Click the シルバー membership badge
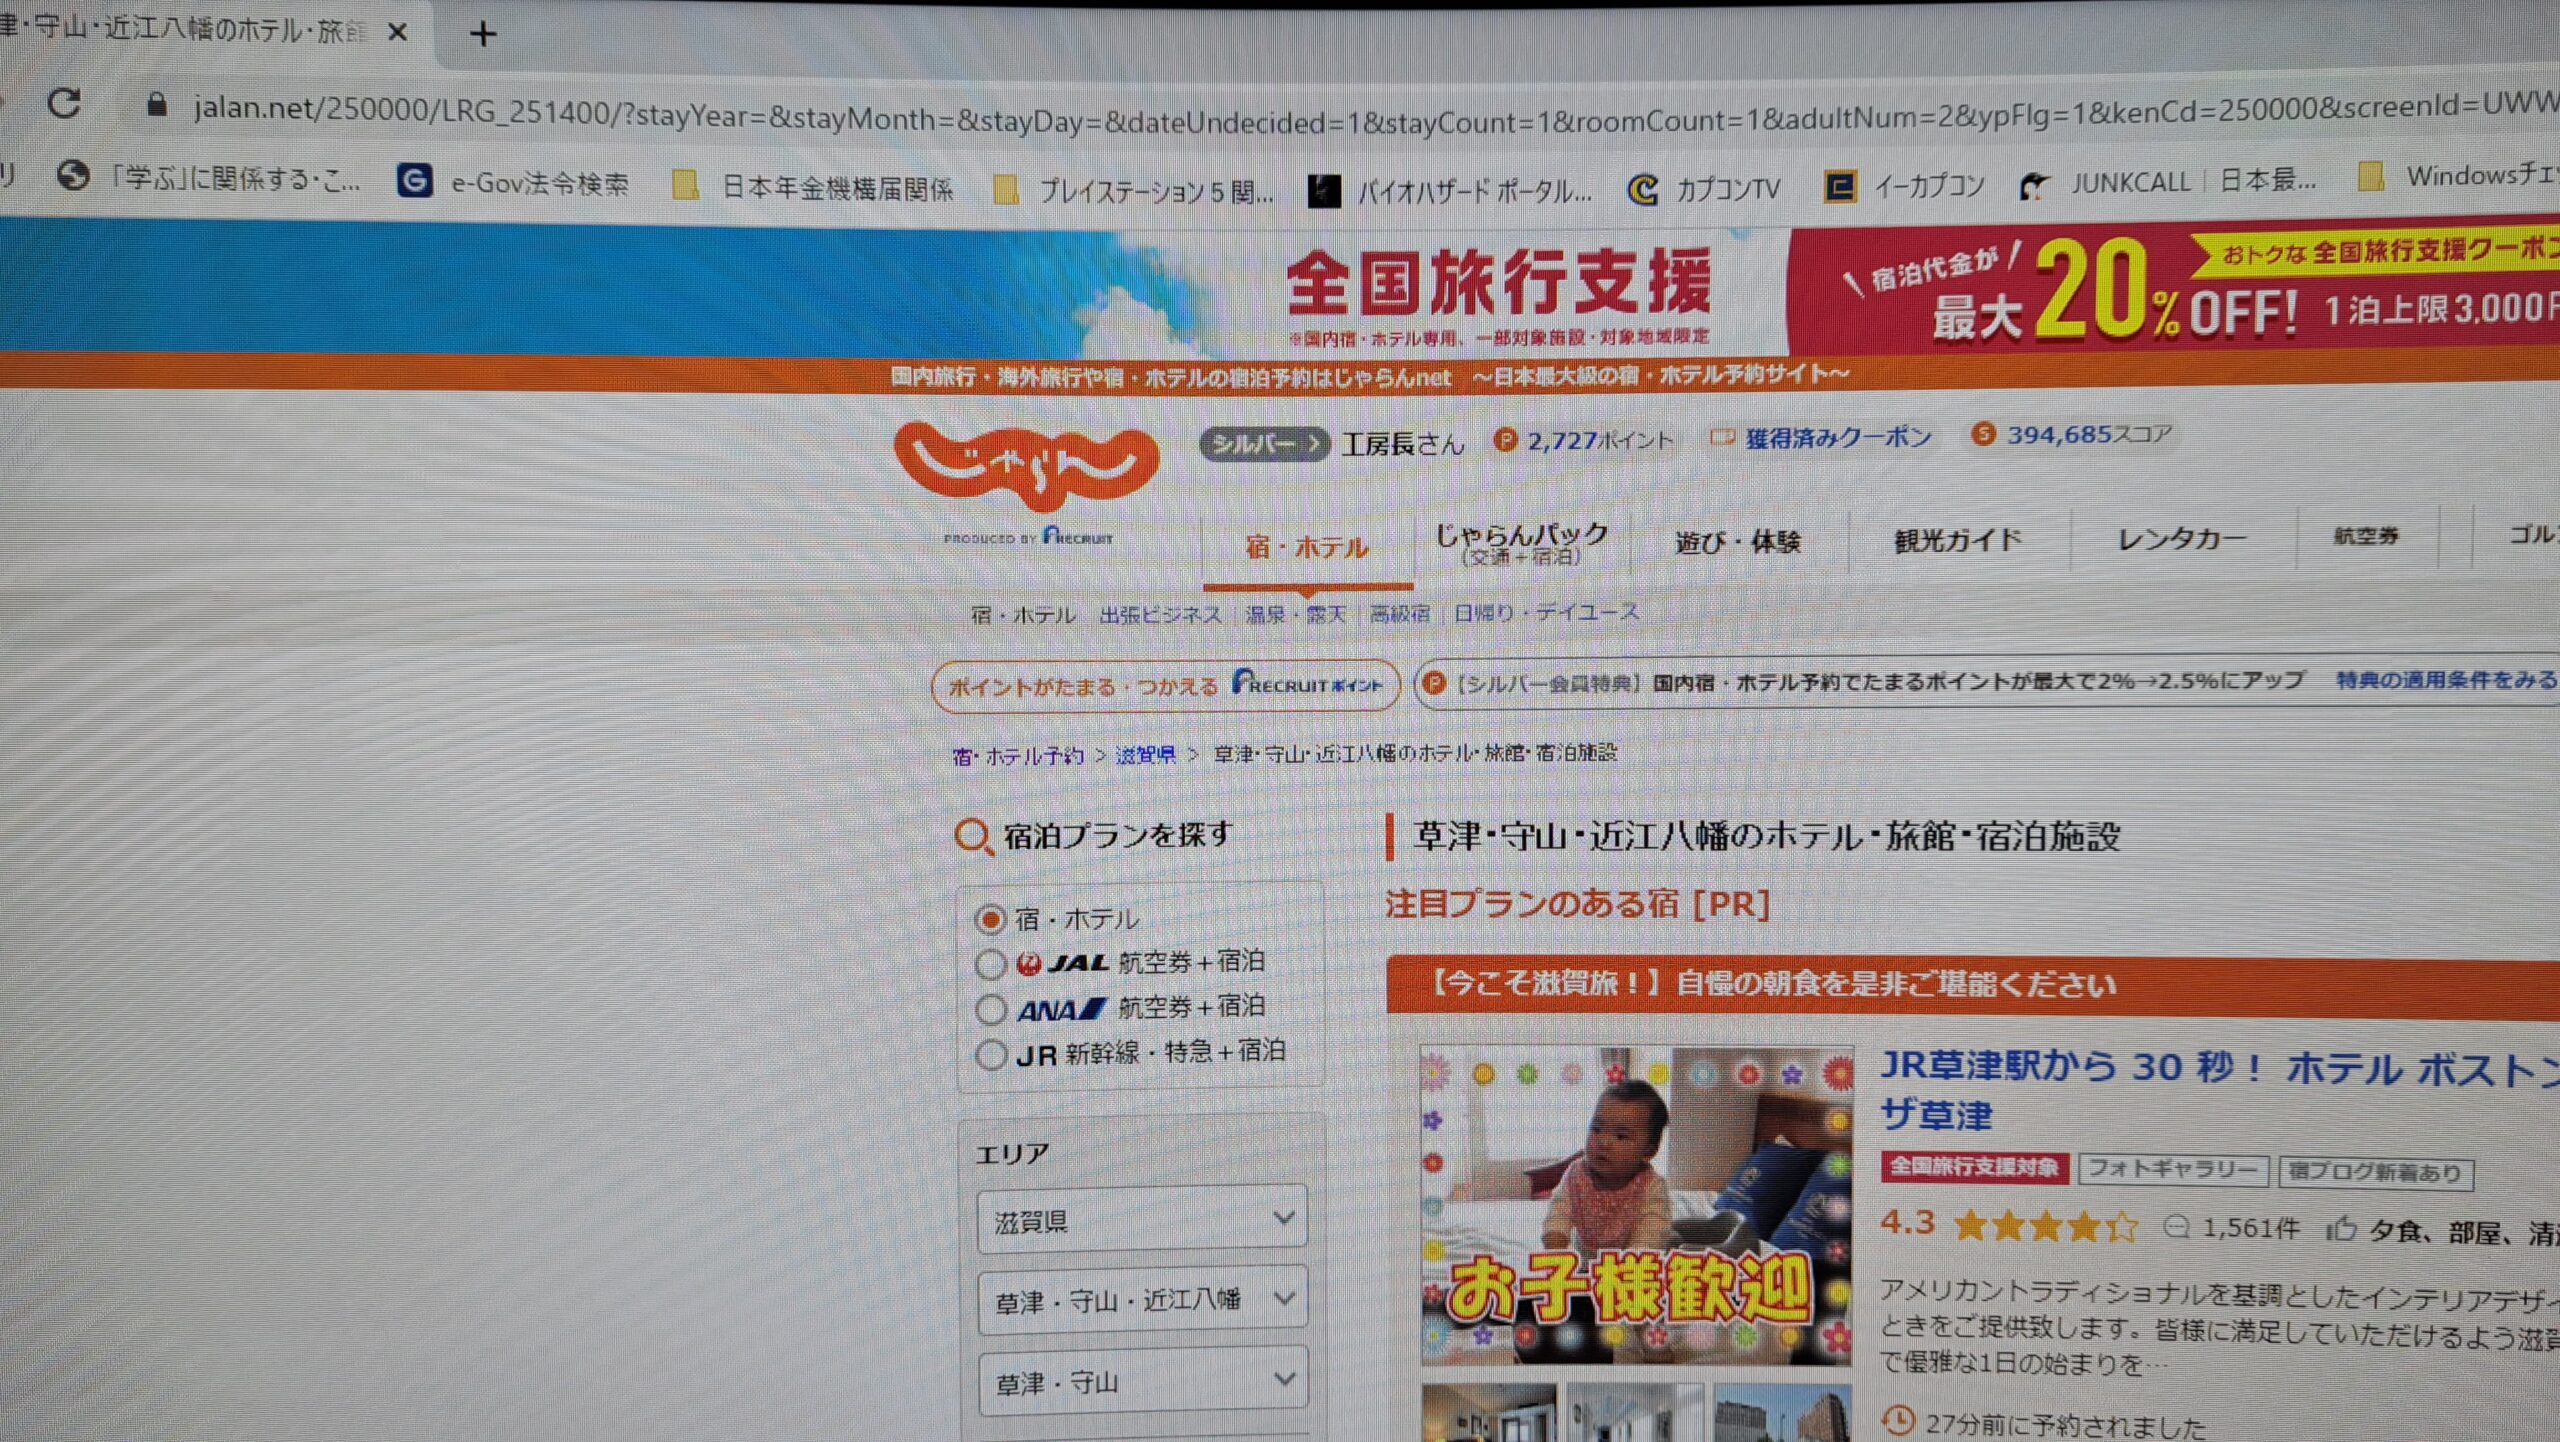The image size is (2560, 1442). click(1264, 444)
